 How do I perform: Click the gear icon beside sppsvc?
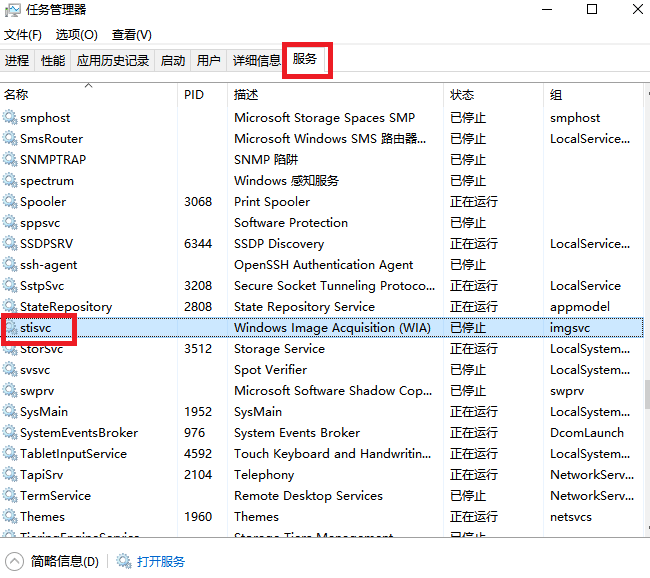[10, 222]
